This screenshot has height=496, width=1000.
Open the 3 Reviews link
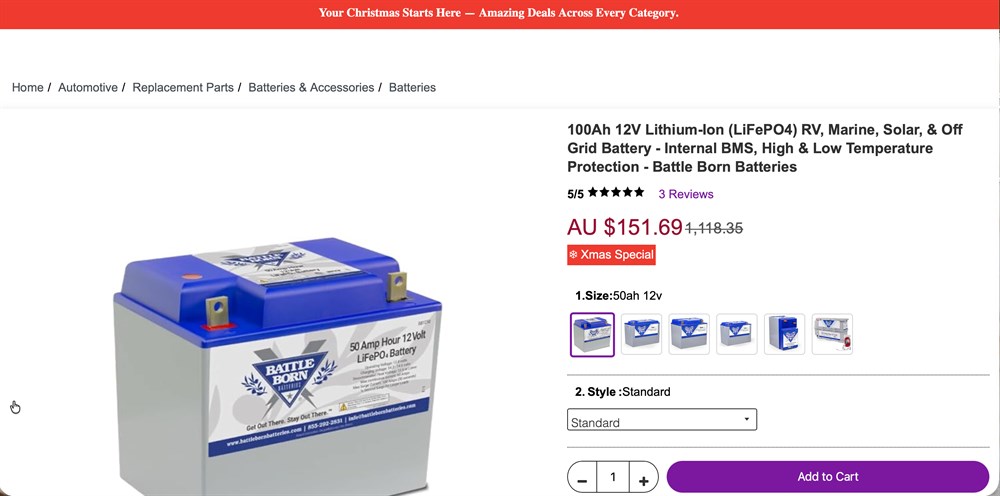[686, 194]
